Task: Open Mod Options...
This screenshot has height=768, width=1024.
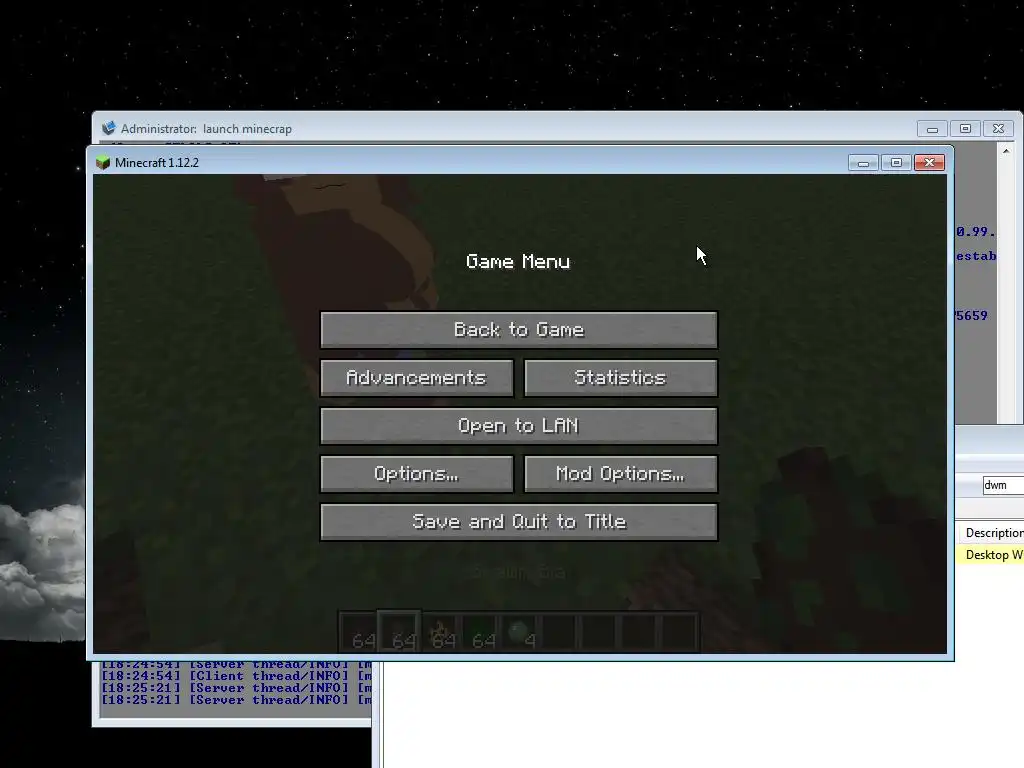Action: (x=620, y=473)
